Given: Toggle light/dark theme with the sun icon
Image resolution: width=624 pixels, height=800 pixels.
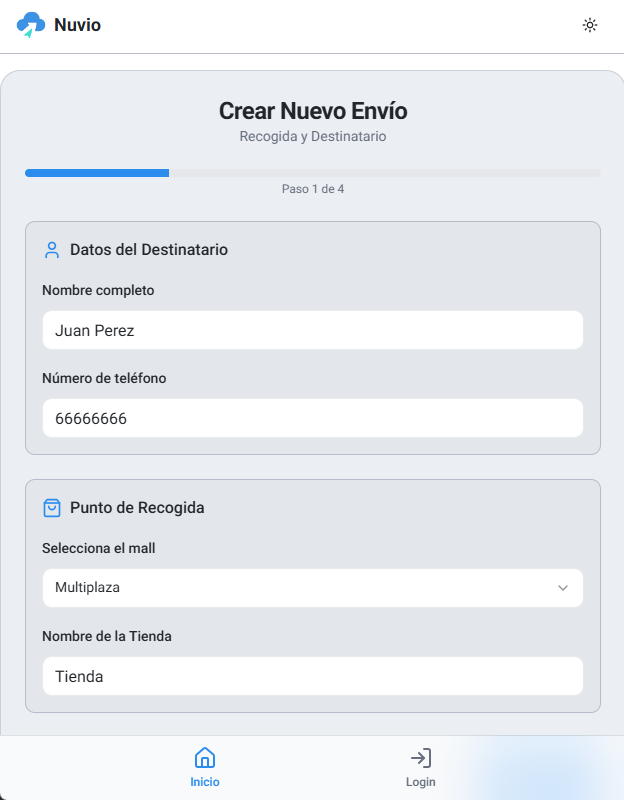Looking at the screenshot, I should 590,25.
